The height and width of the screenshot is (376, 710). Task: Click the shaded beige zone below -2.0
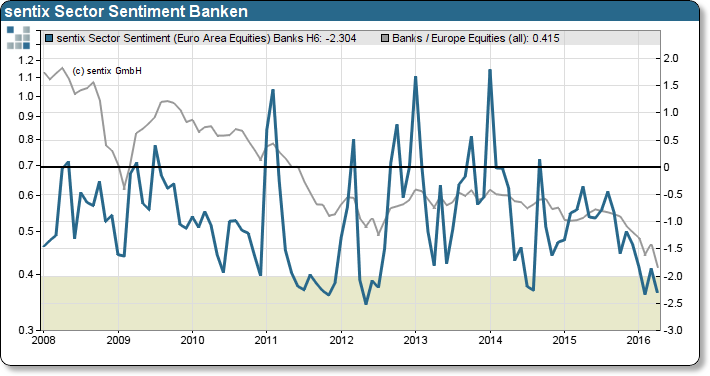point(351,303)
